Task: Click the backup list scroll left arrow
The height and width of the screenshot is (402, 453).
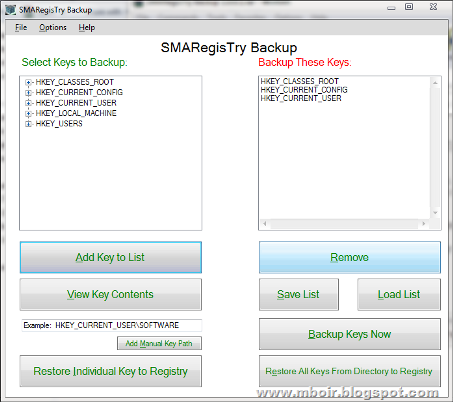Action: tap(265, 224)
